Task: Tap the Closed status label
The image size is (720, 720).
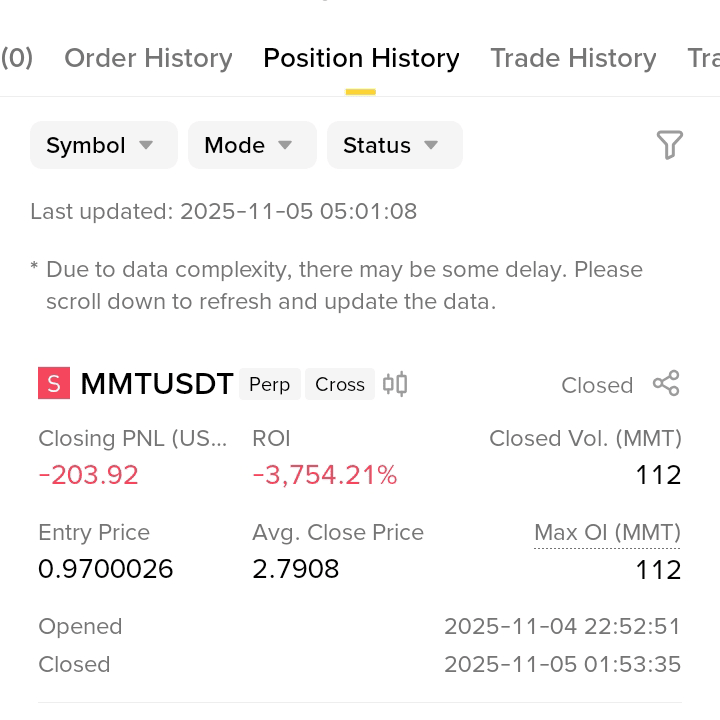Action: point(597,385)
